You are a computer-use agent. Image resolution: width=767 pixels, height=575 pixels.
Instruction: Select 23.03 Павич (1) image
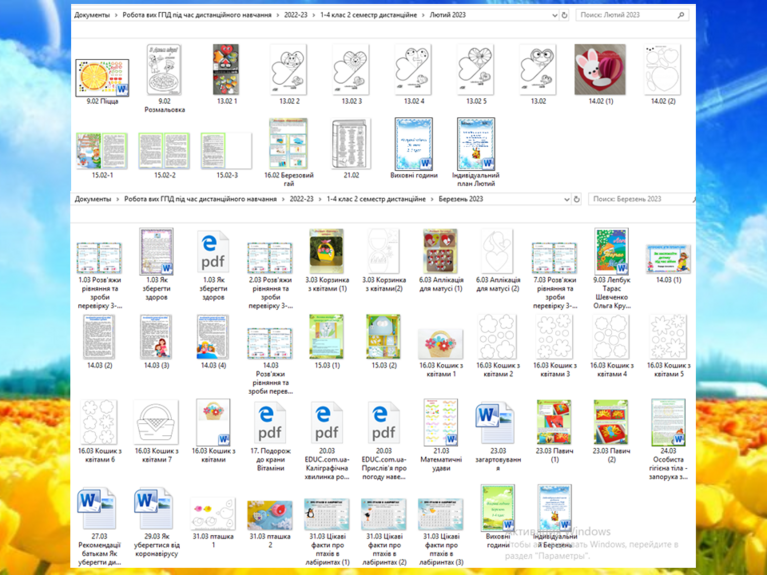[x=554, y=422]
